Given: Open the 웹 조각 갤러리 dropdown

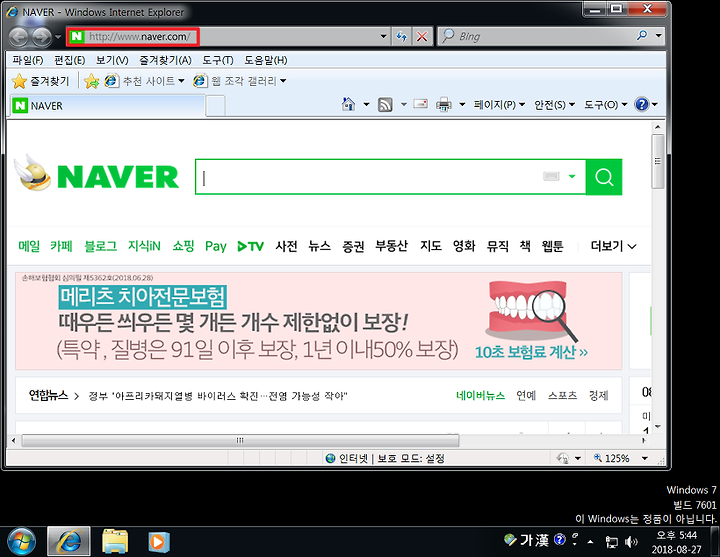Looking at the screenshot, I should (240, 81).
